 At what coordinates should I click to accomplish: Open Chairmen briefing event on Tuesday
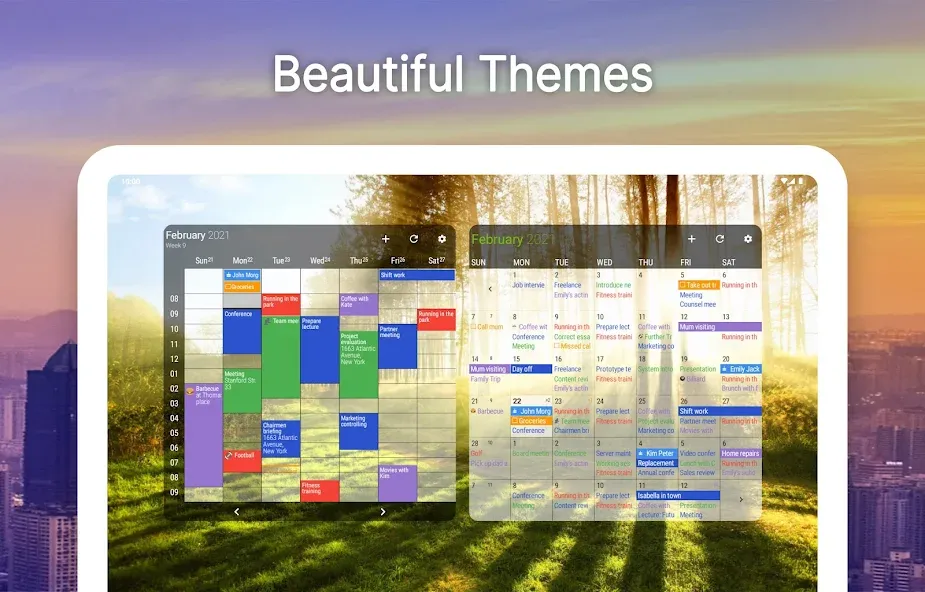pyautogui.click(x=281, y=439)
